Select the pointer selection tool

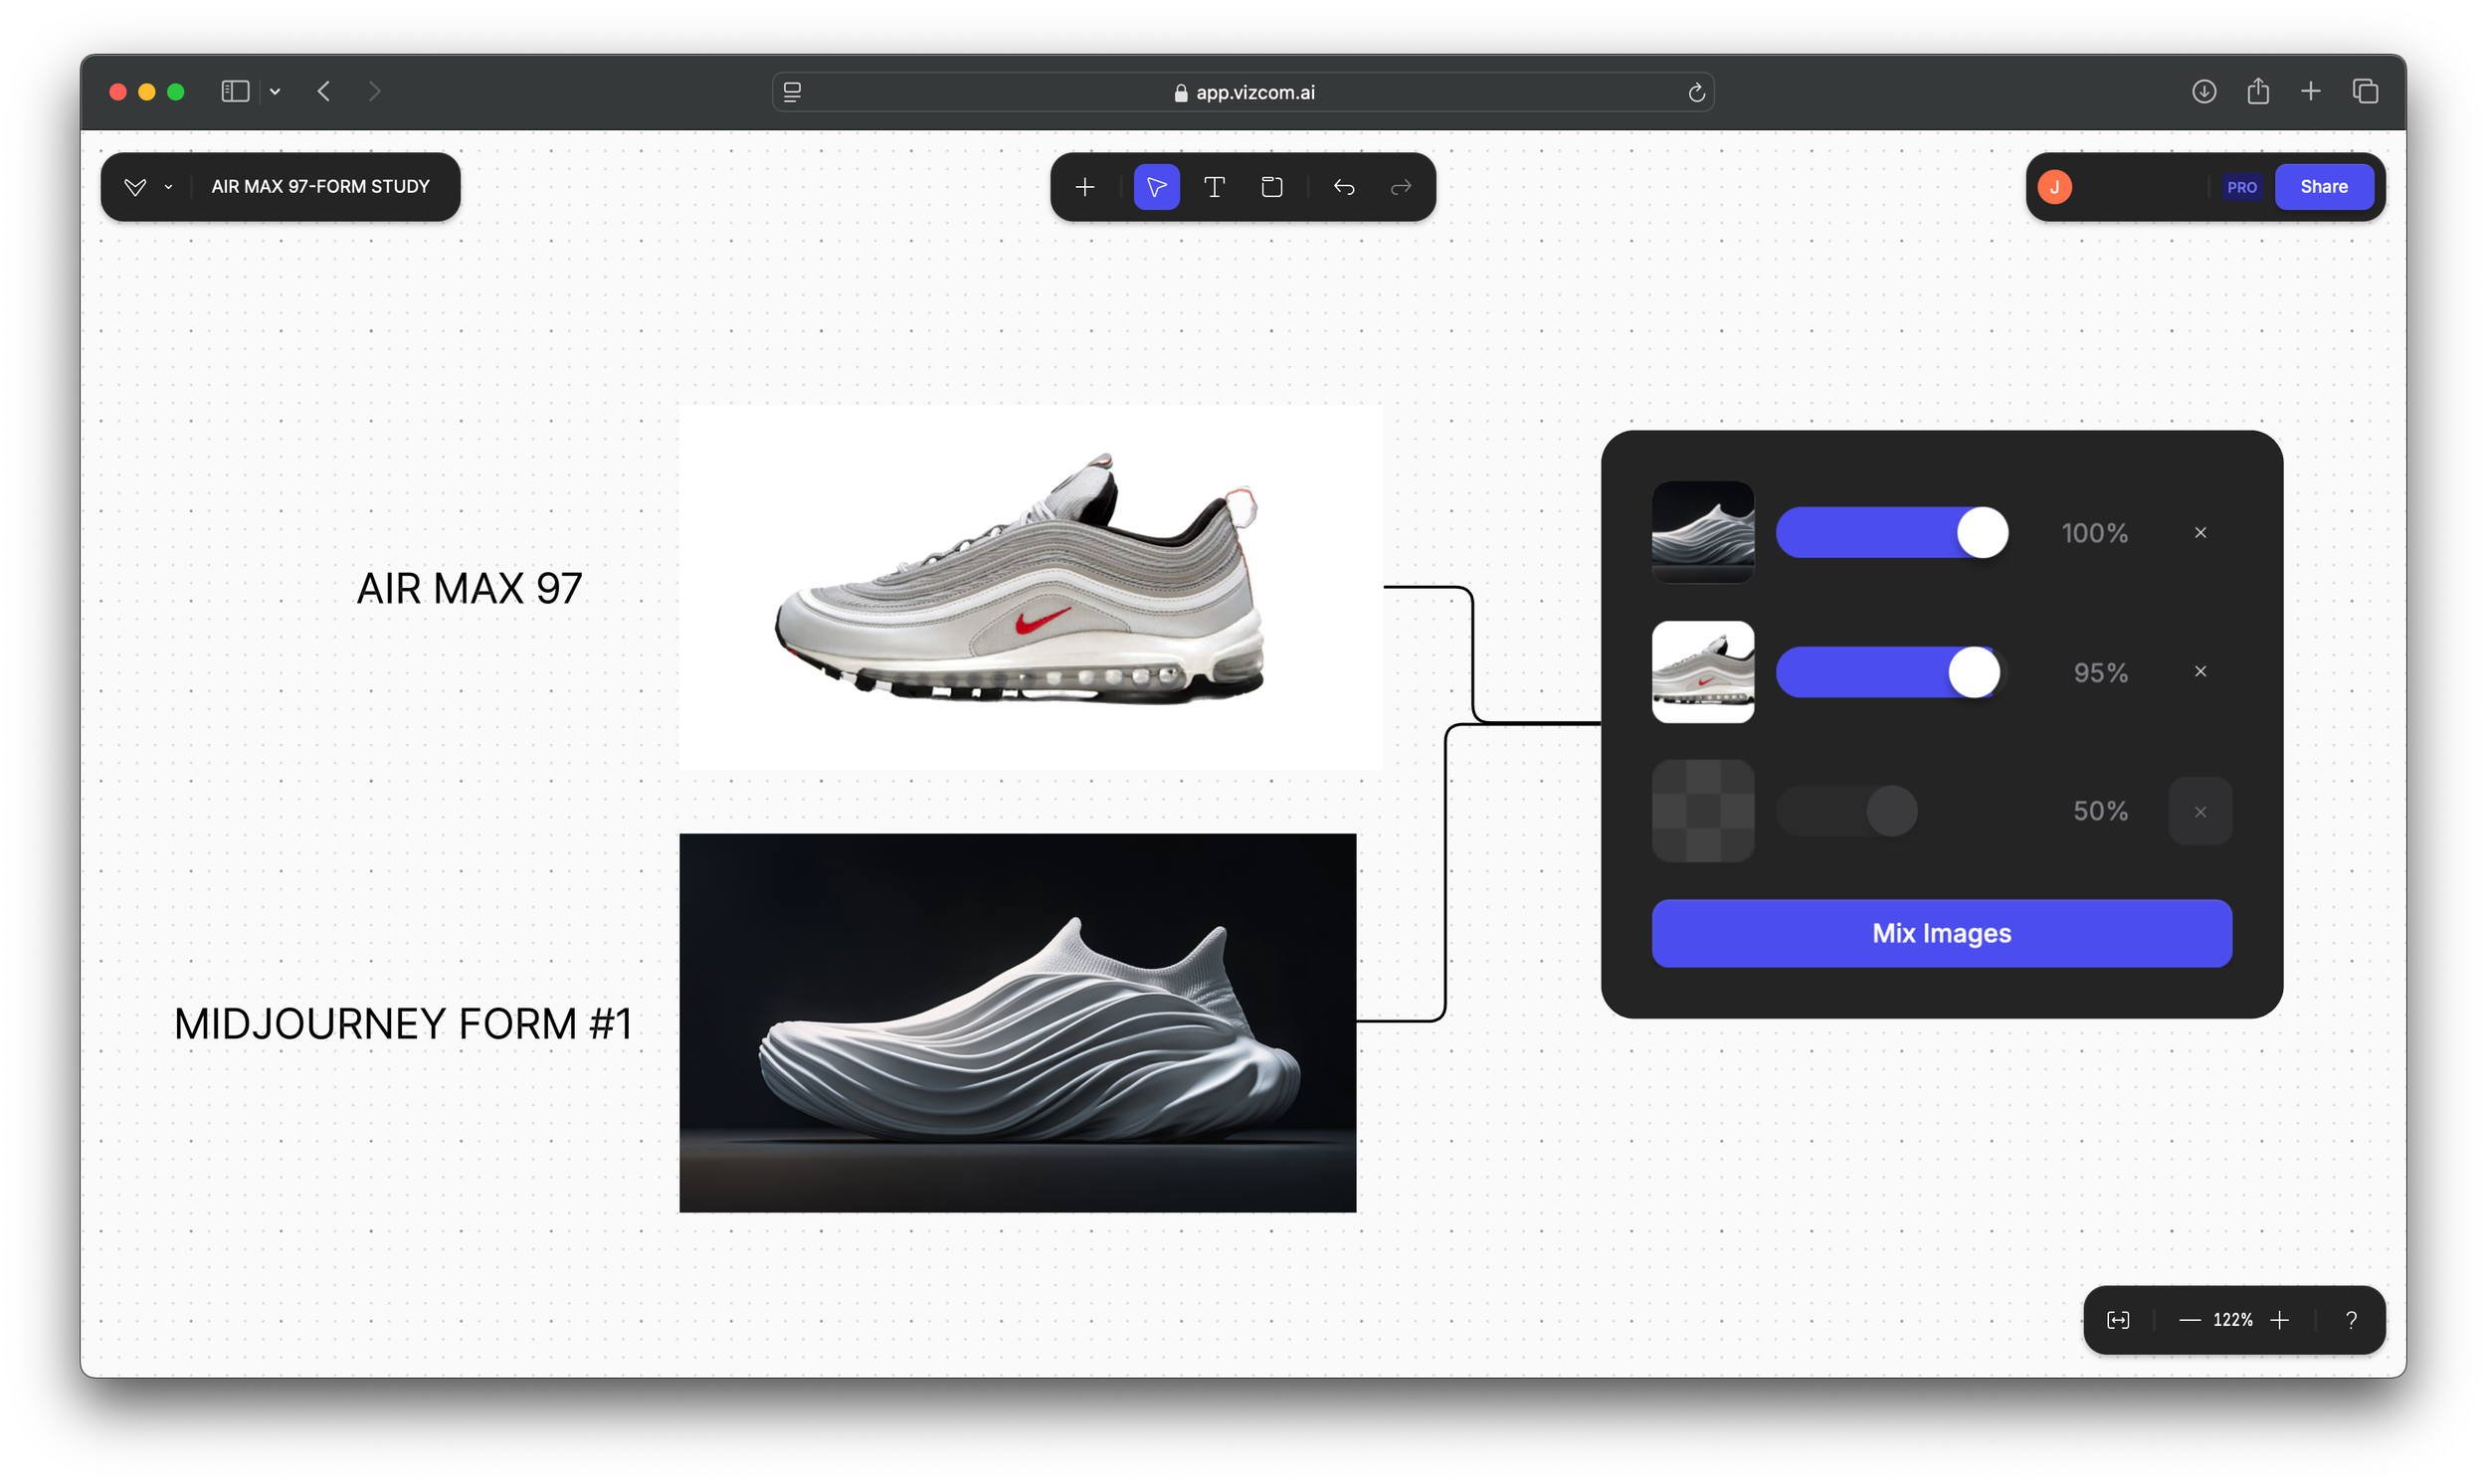point(1156,187)
